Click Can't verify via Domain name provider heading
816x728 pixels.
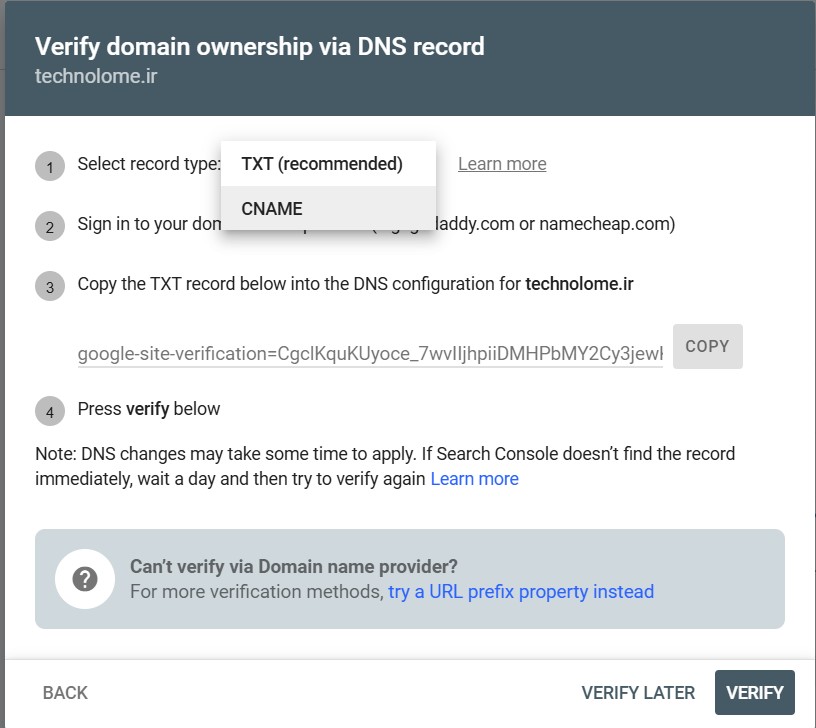(x=294, y=567)
